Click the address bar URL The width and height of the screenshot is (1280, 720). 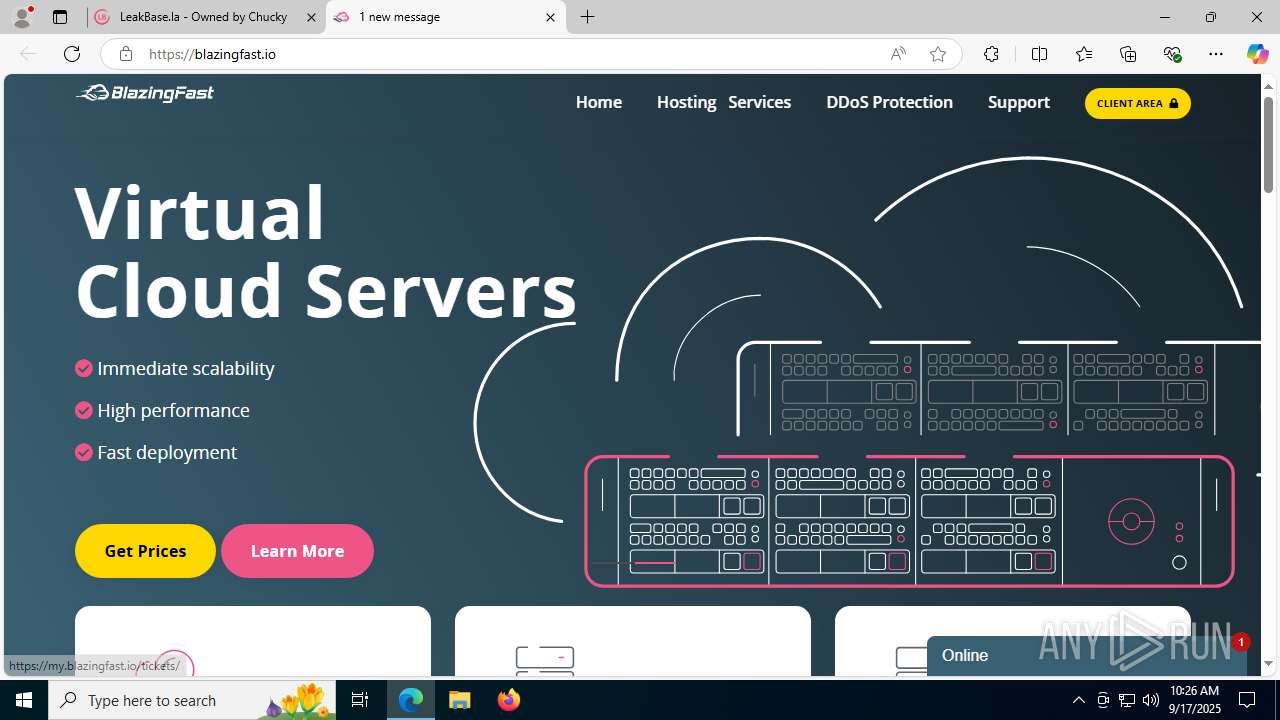pos(213,54)
